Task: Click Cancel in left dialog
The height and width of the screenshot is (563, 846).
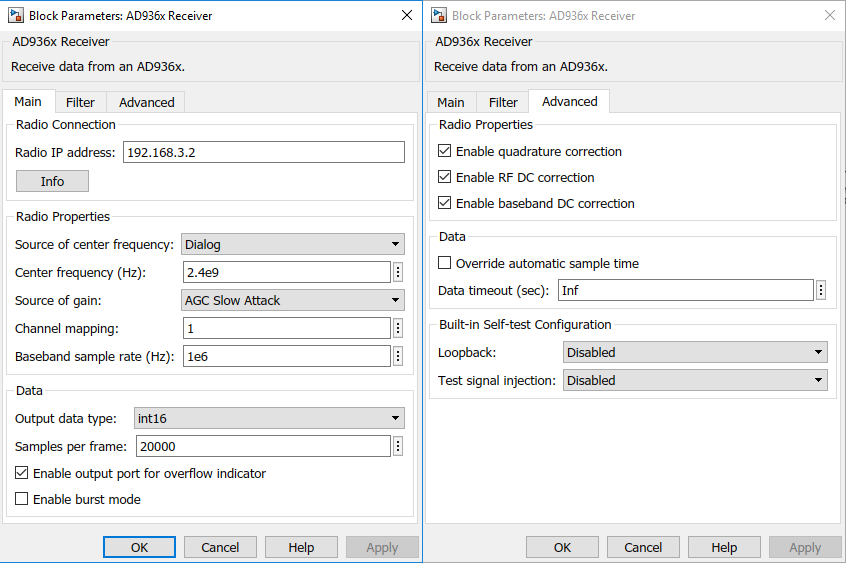Action: 220,547
